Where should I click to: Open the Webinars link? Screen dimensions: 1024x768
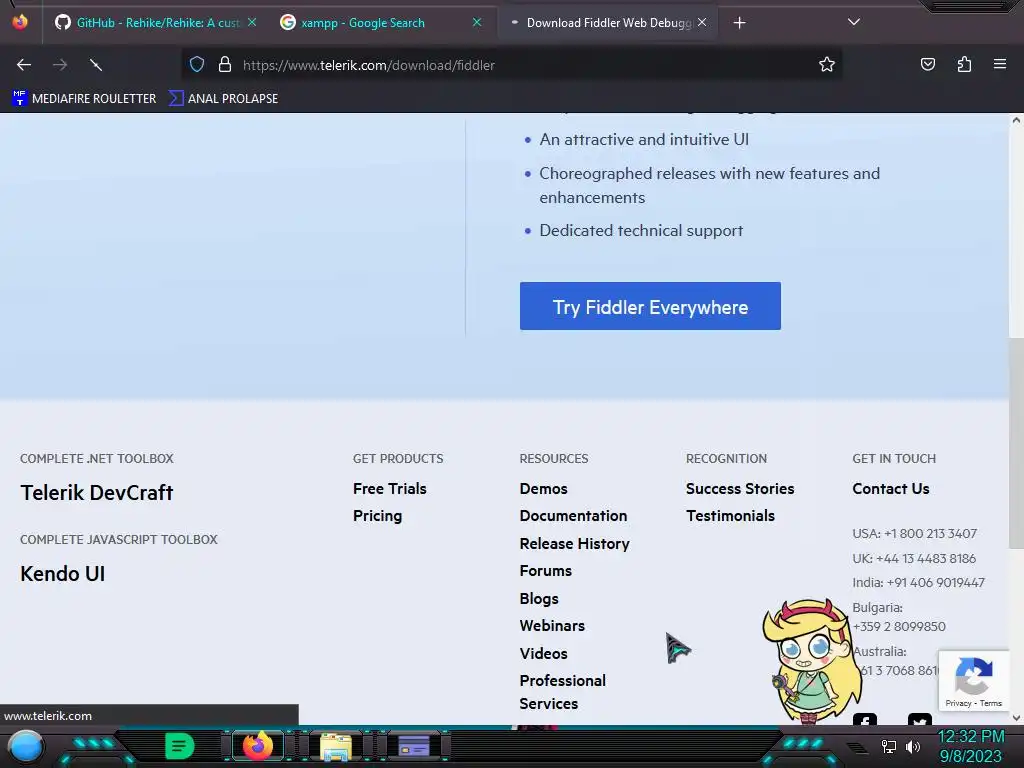(x=552, y=626)
